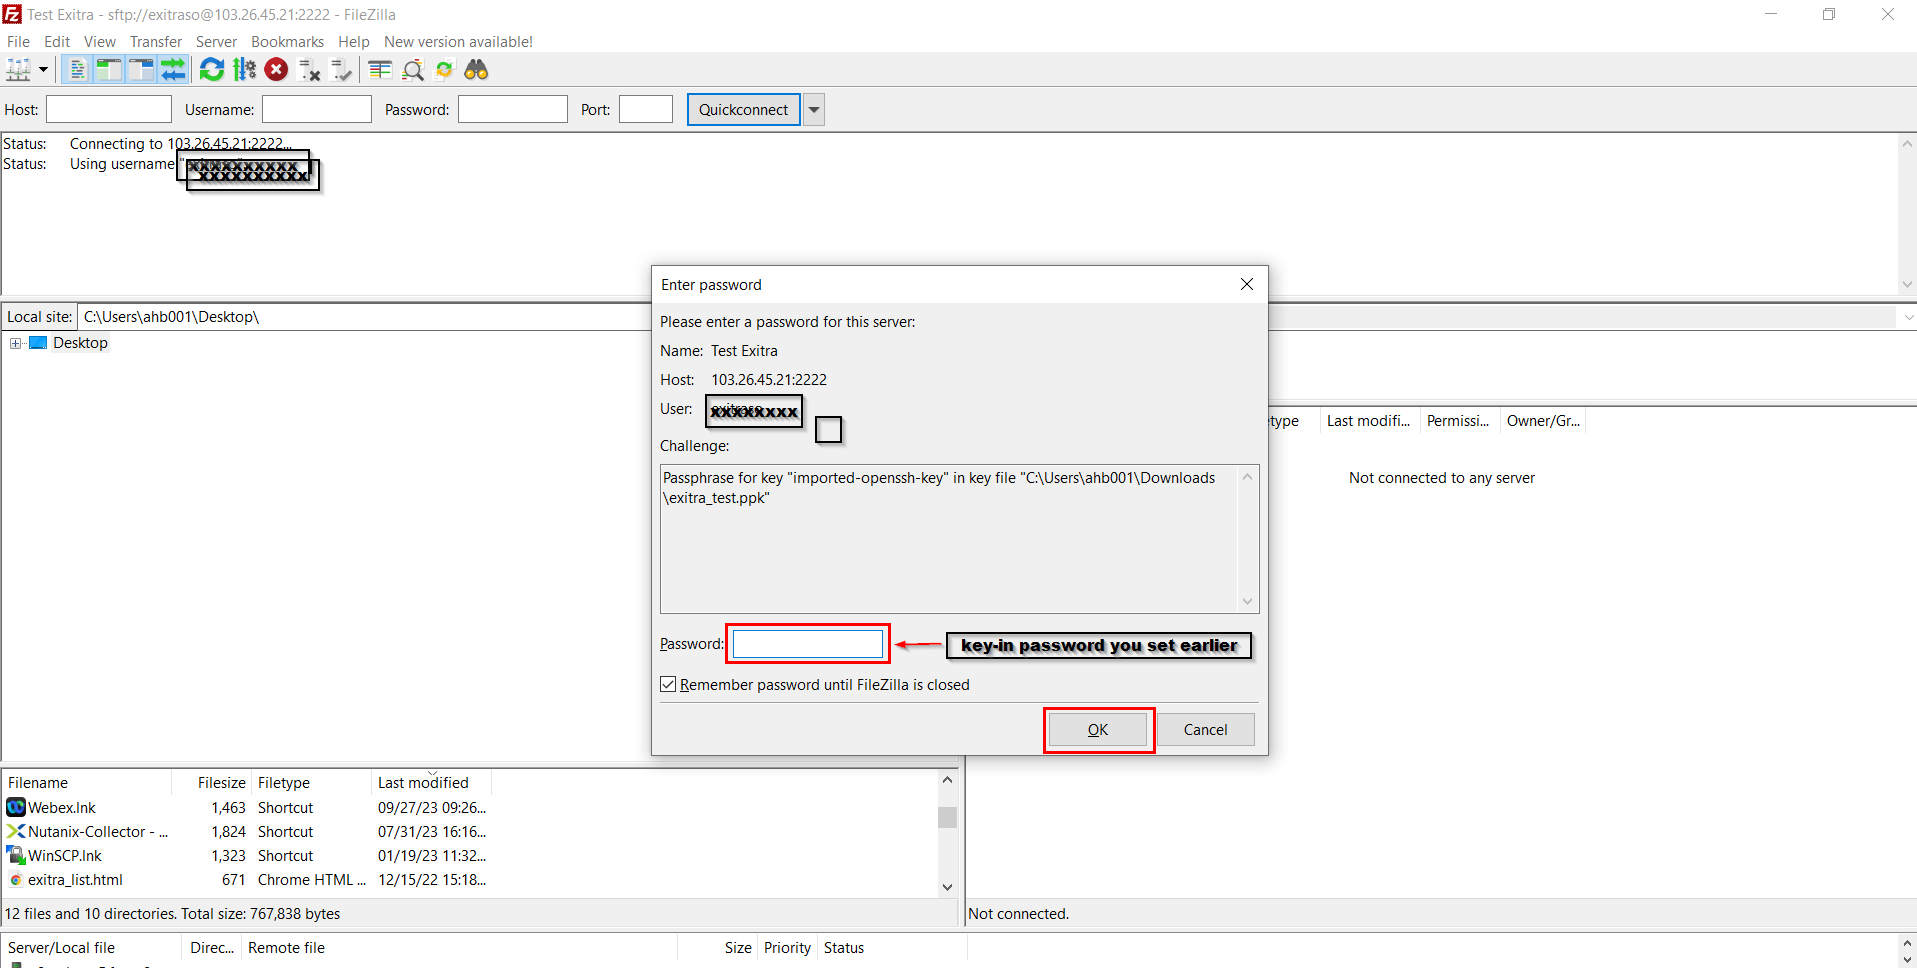The height and width of the screenshot is (968, 1917).
Task: Click the Server/Local file queue header
Action: [92, 948]
